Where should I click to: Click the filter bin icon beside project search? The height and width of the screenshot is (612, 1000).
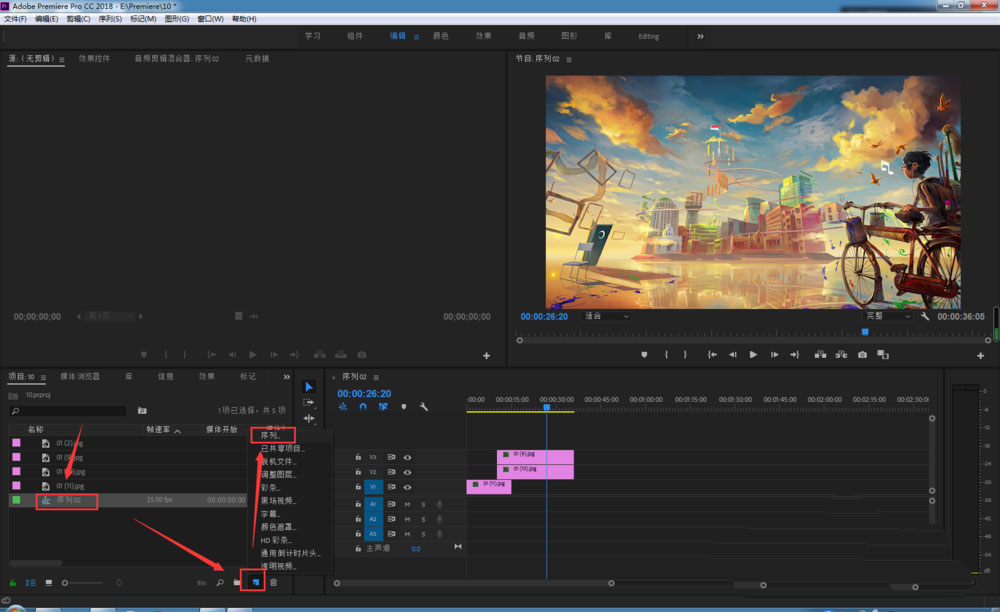pyautogui.click(x=142, y=411)
